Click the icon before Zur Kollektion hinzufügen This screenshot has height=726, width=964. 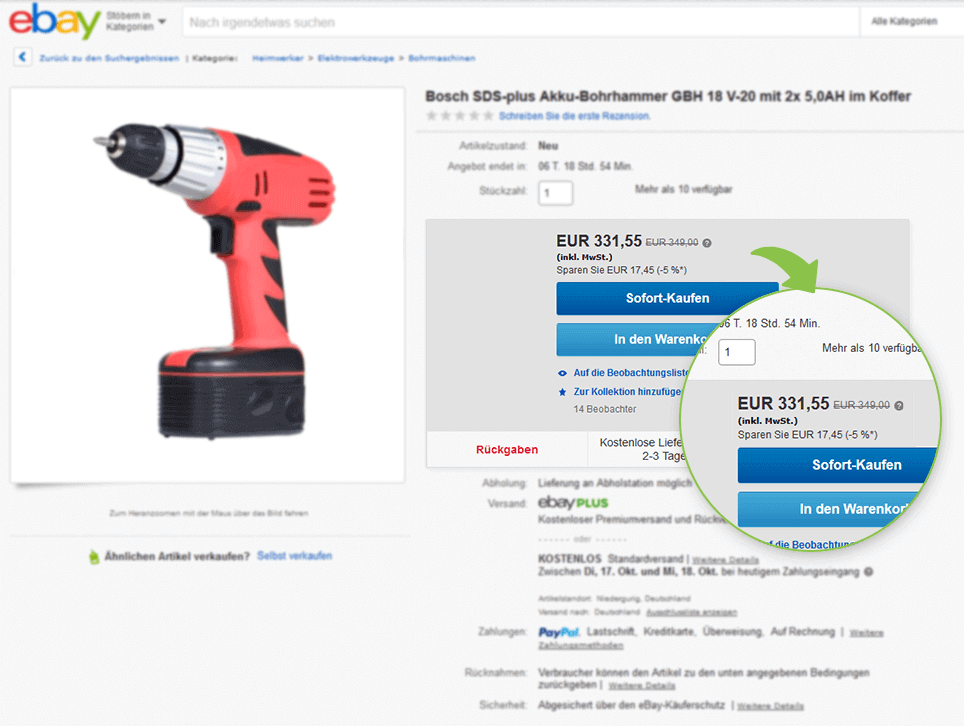562,391
